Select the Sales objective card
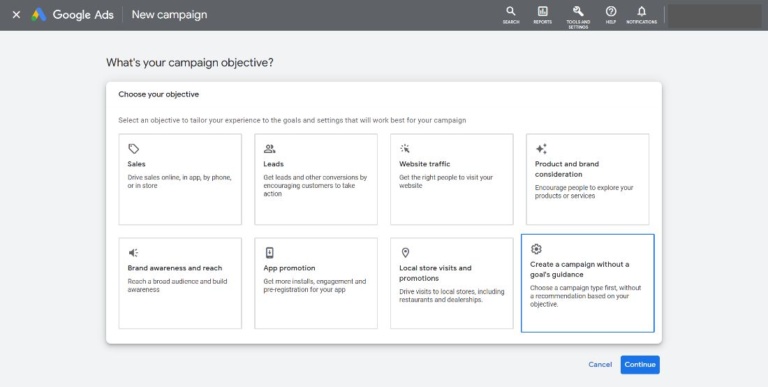The height and width of the screenshot is (387, 768). pyautogui.click(x=180, y=179)
